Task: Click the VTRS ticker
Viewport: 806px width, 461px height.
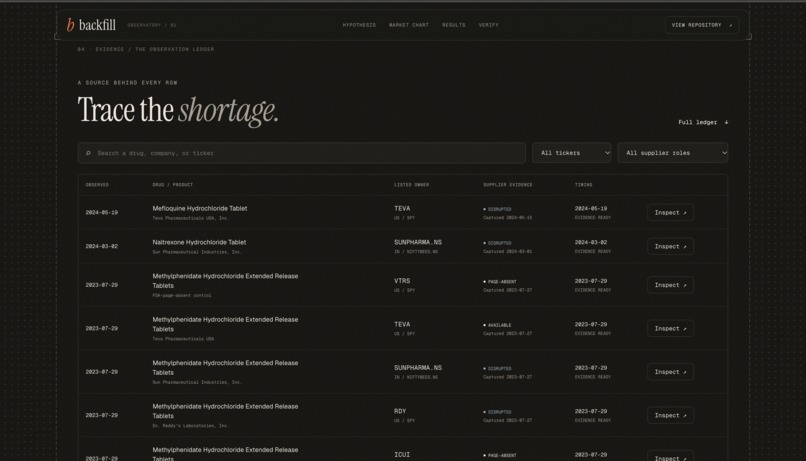Action: pos(402,281)
